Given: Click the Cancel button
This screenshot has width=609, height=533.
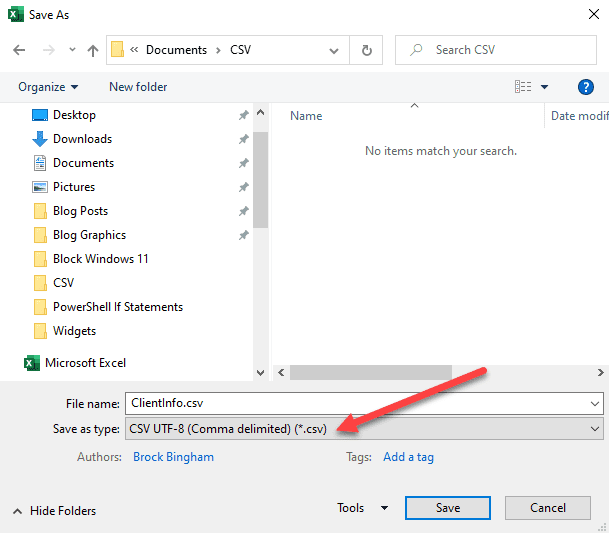Looking at the screenshot, I should tap(548, 508).
